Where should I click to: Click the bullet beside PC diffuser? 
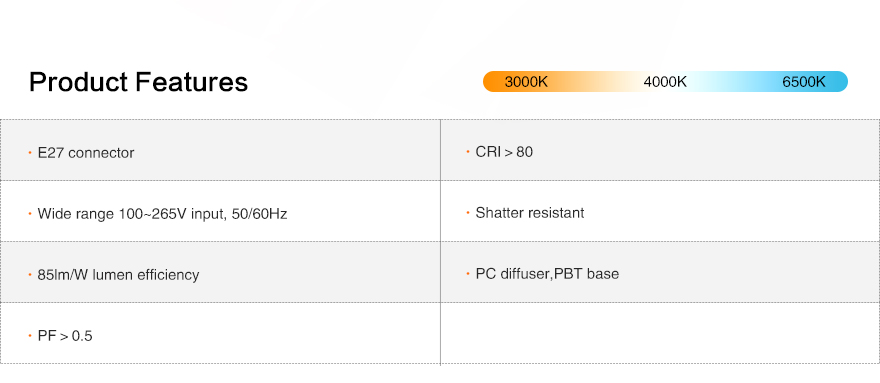tap(468, 273)
